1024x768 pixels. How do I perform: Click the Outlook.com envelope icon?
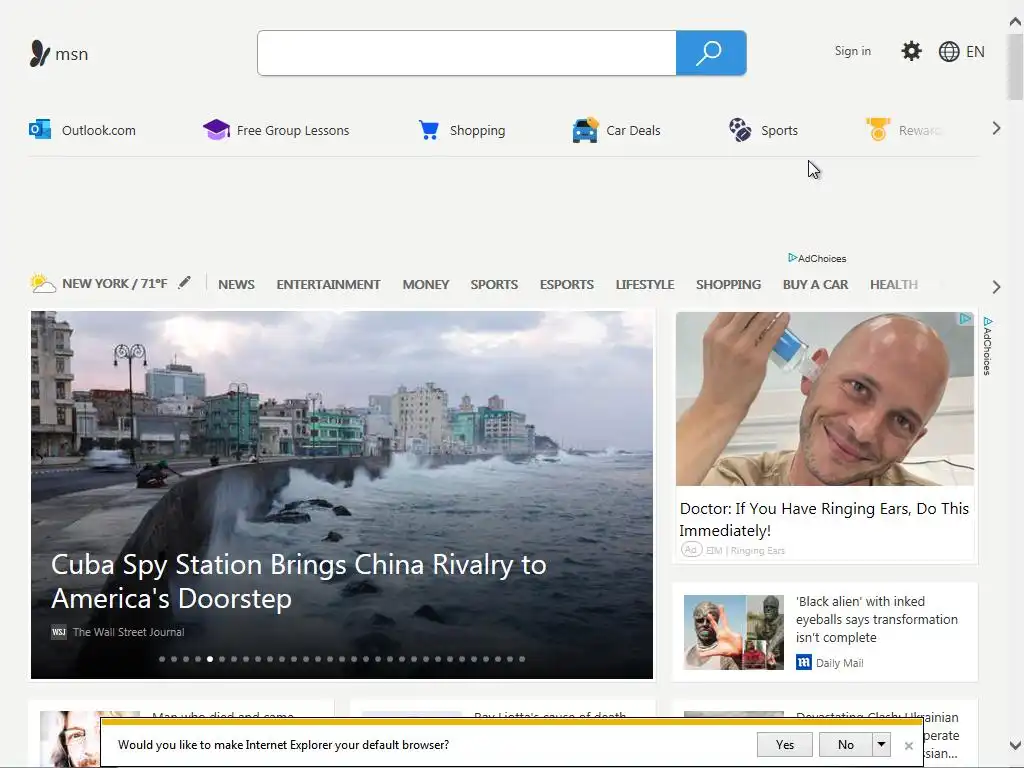tap(40, 129)
